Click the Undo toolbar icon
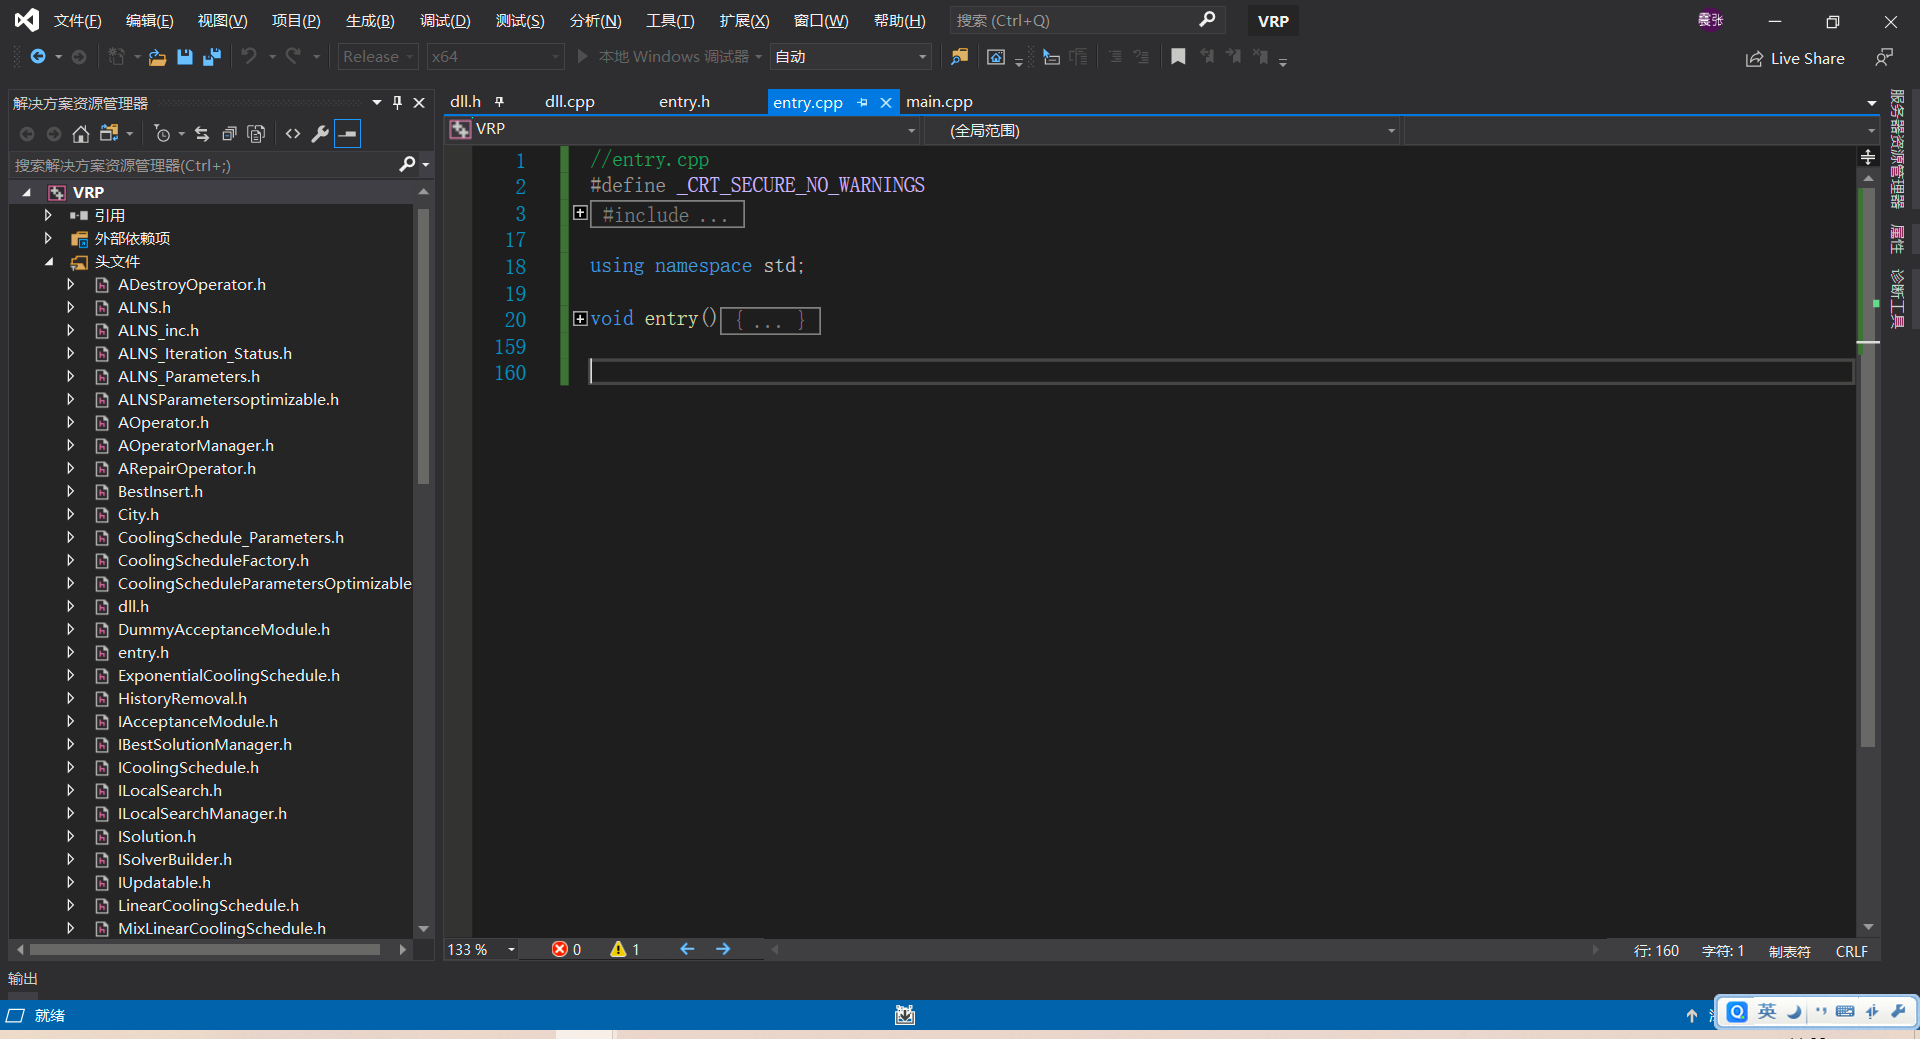The height and width of the screenshot is (1039, 1920). [x=249, y=57]
